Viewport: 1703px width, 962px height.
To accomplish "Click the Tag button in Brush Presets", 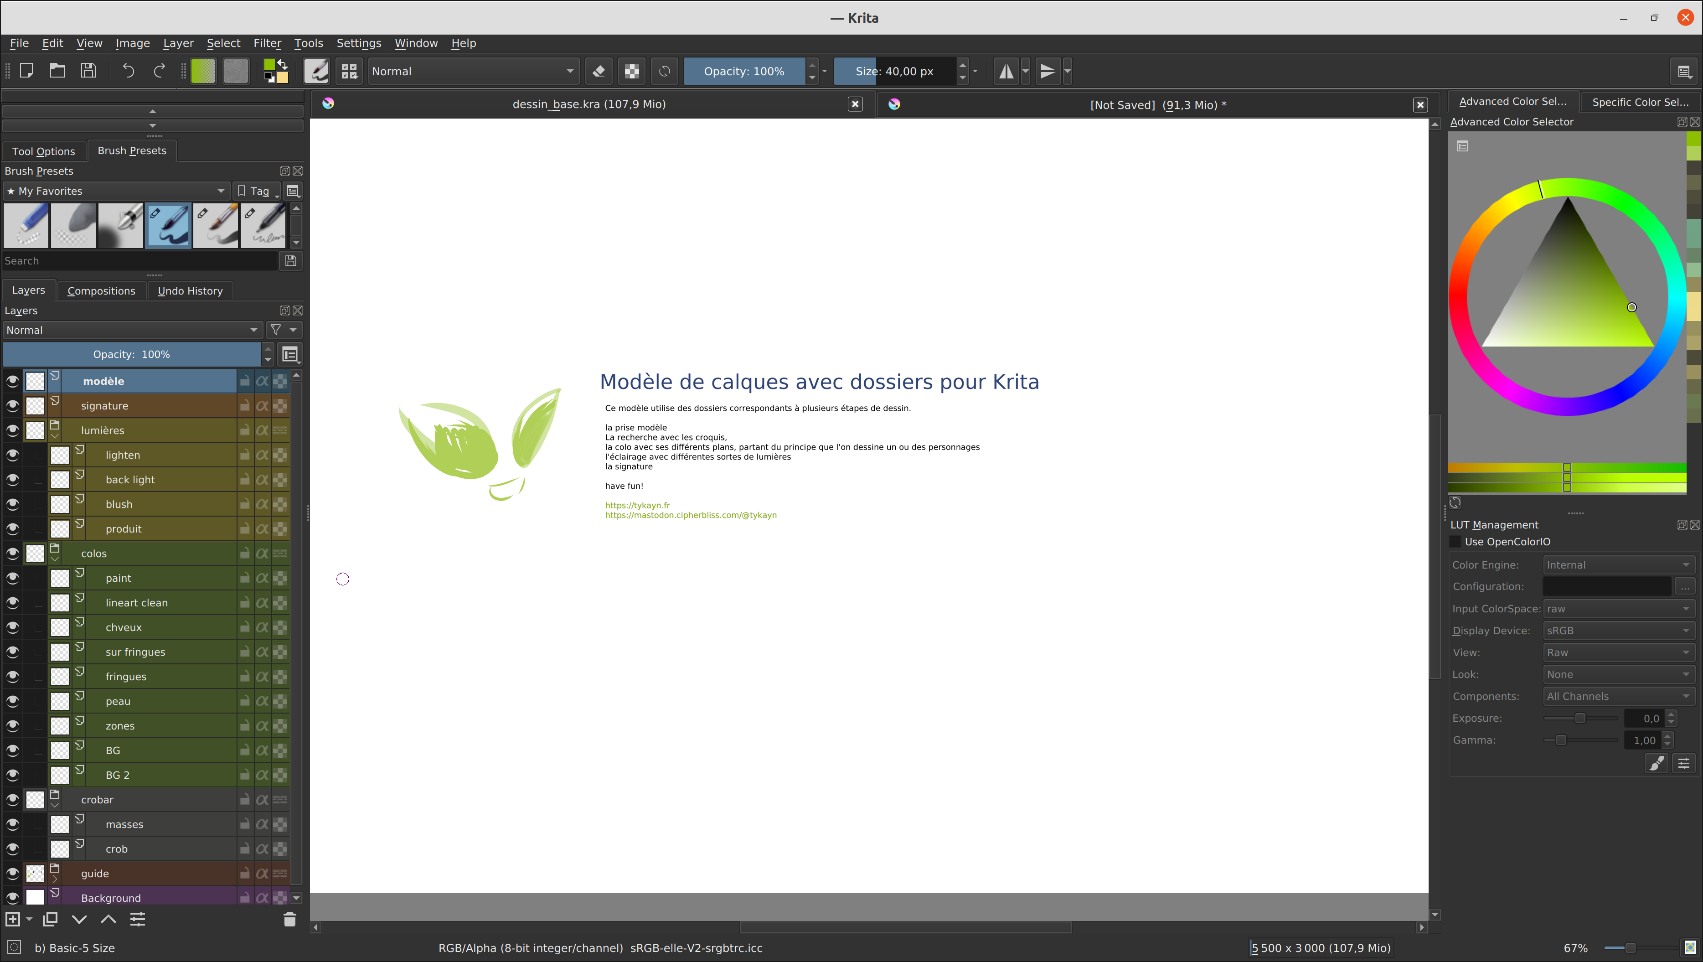I will 258,191.
